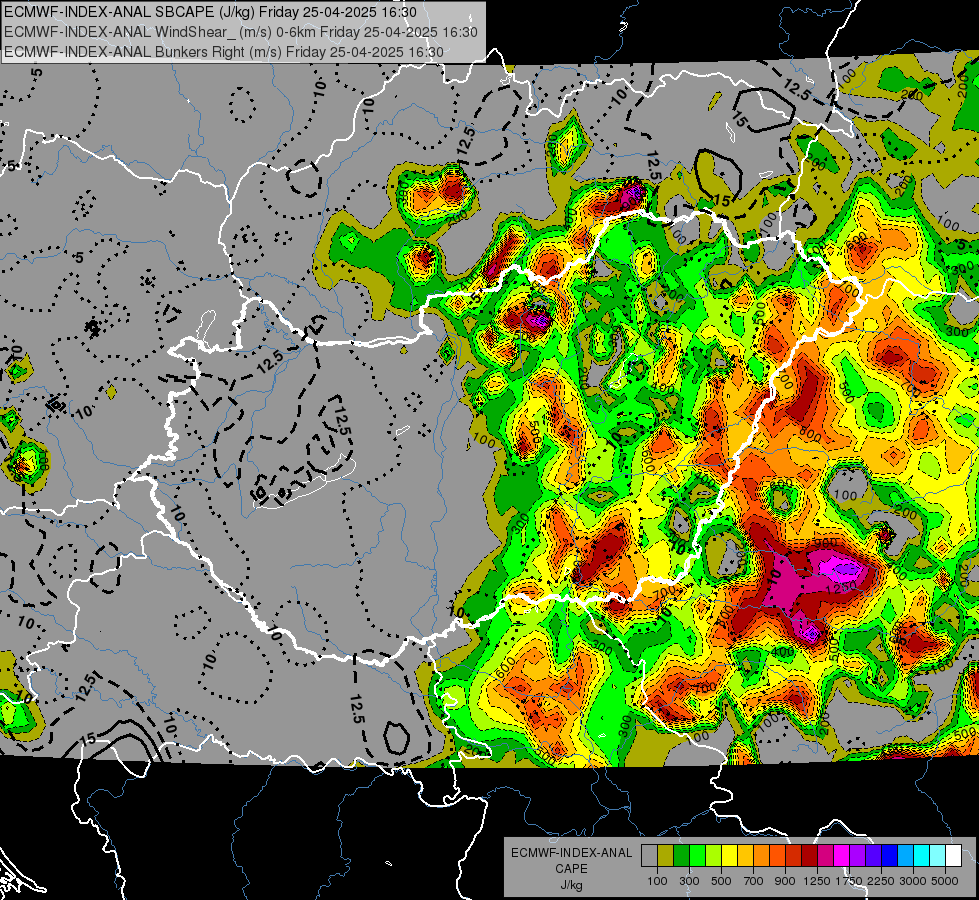This screenshot has height=900, width=979.
Task: Select the dark maroon legend swatch
Action: coord(809,856)
